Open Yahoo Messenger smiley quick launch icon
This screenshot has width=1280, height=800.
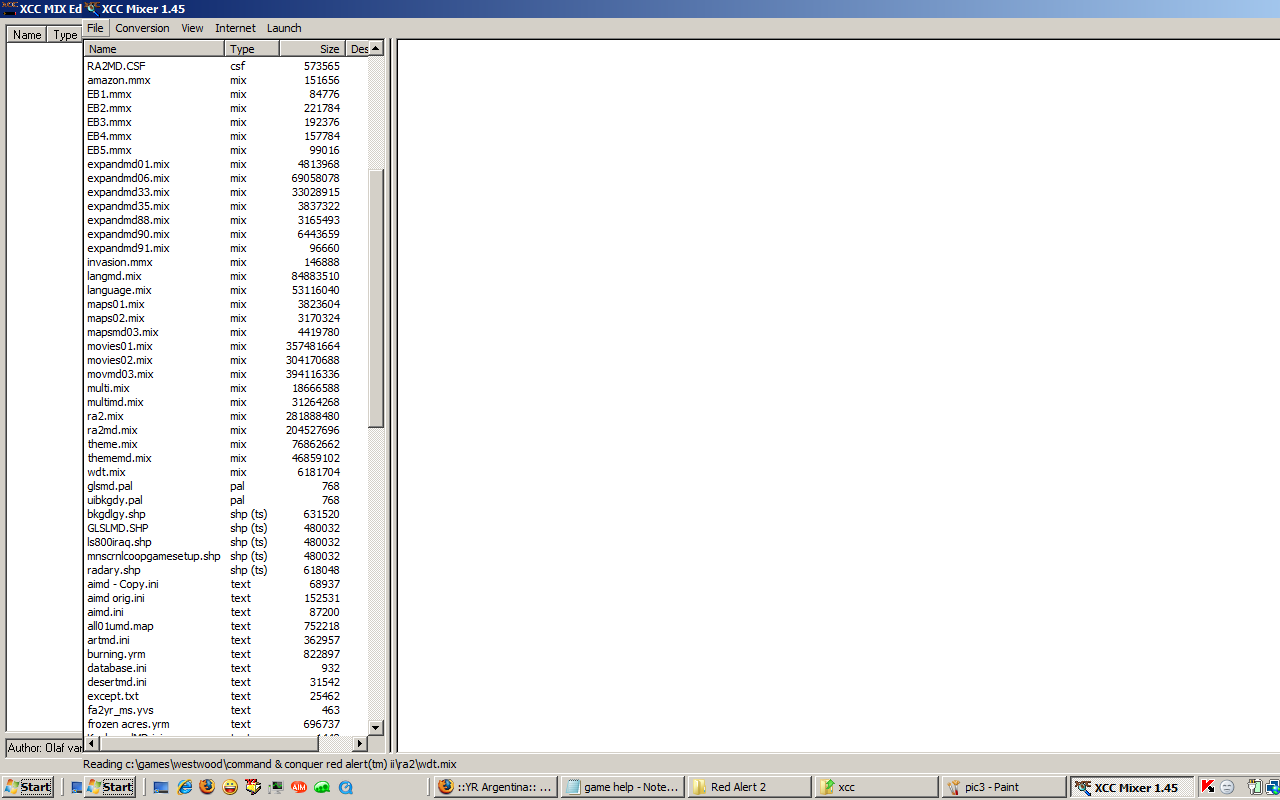230,787
